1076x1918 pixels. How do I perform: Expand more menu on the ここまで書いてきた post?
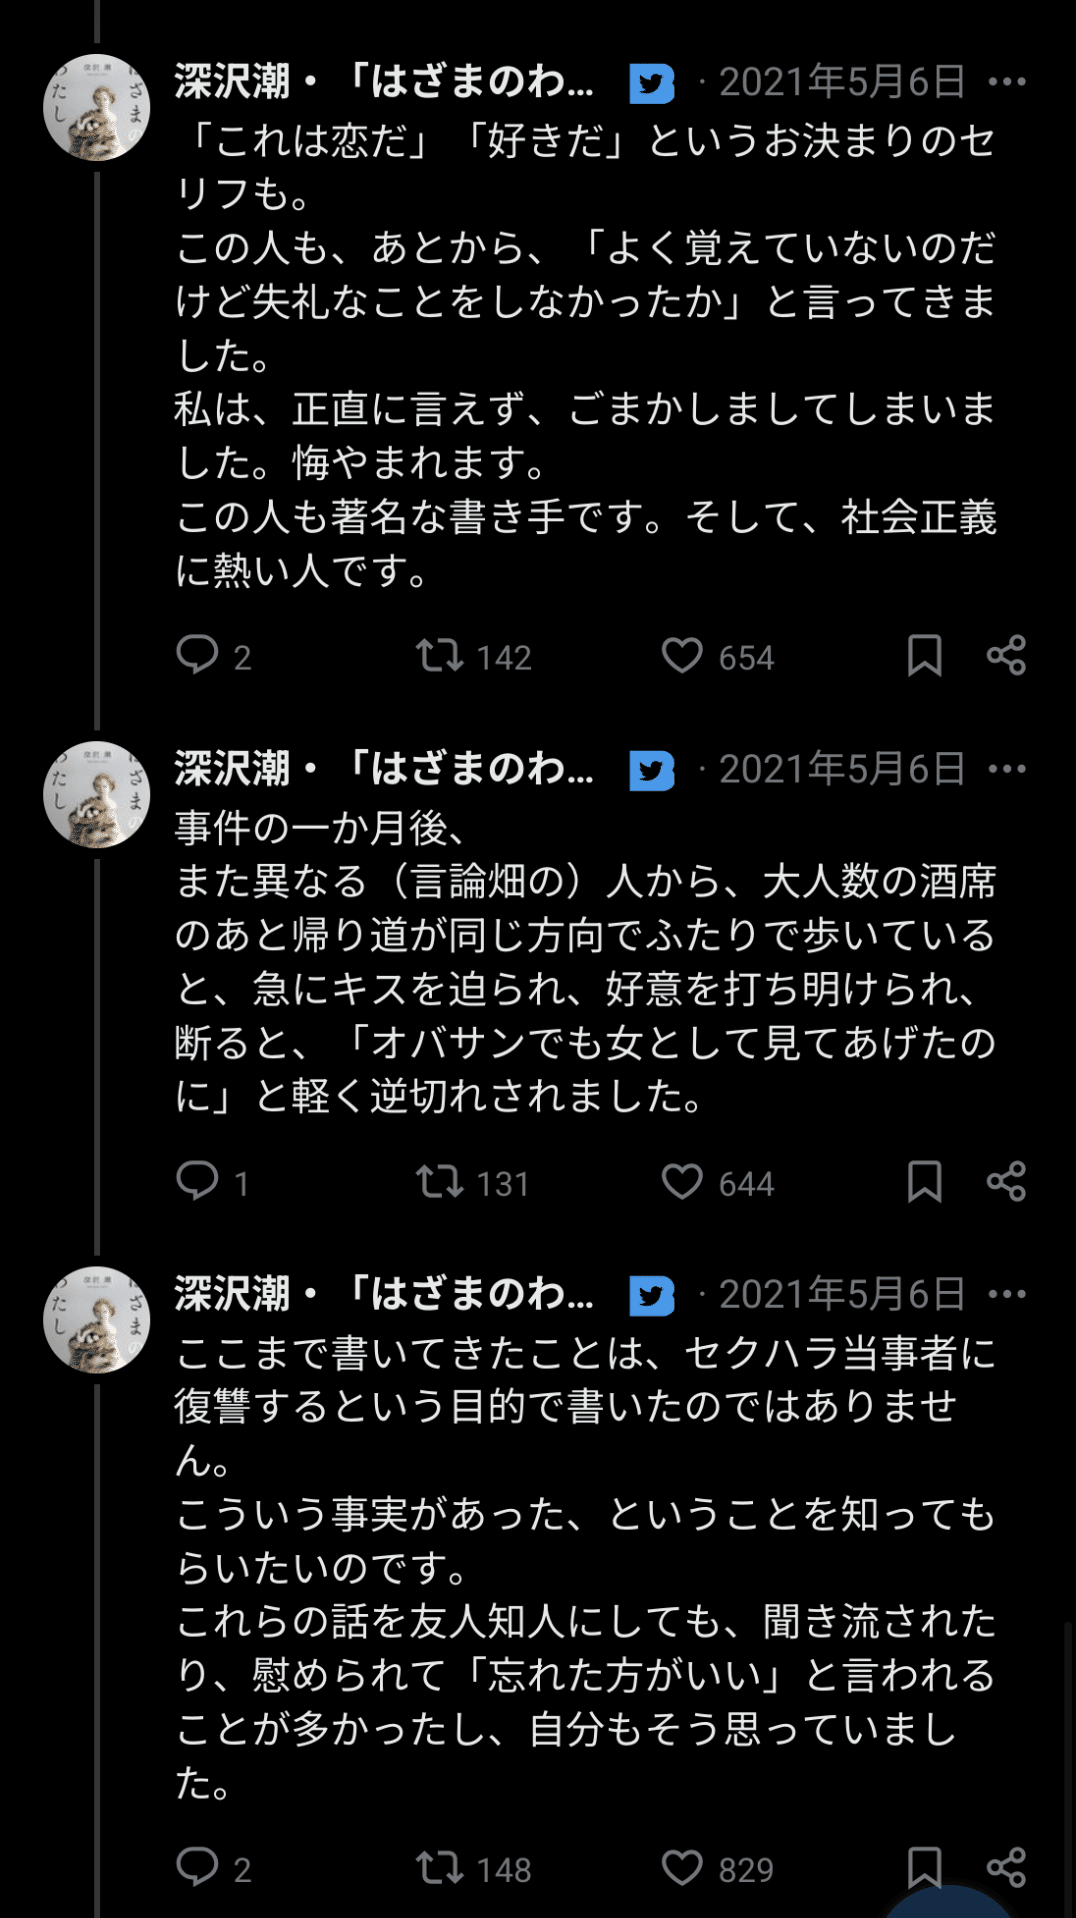1007,1294
